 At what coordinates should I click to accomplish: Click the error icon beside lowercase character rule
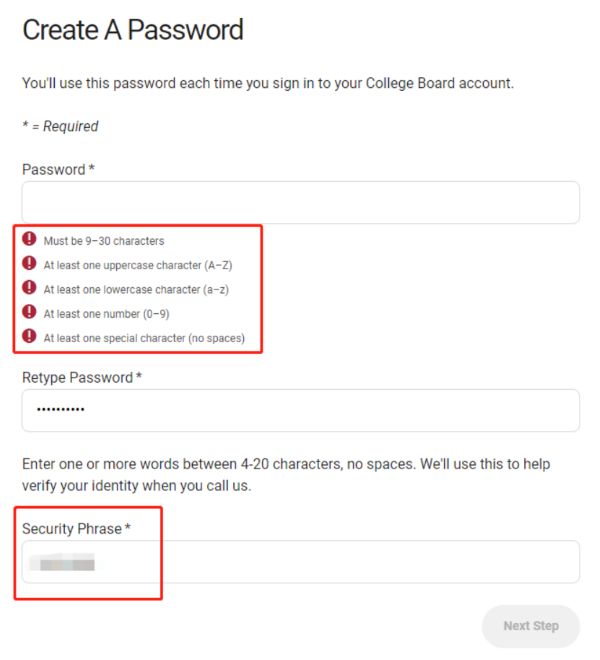[x=29, y=288]
